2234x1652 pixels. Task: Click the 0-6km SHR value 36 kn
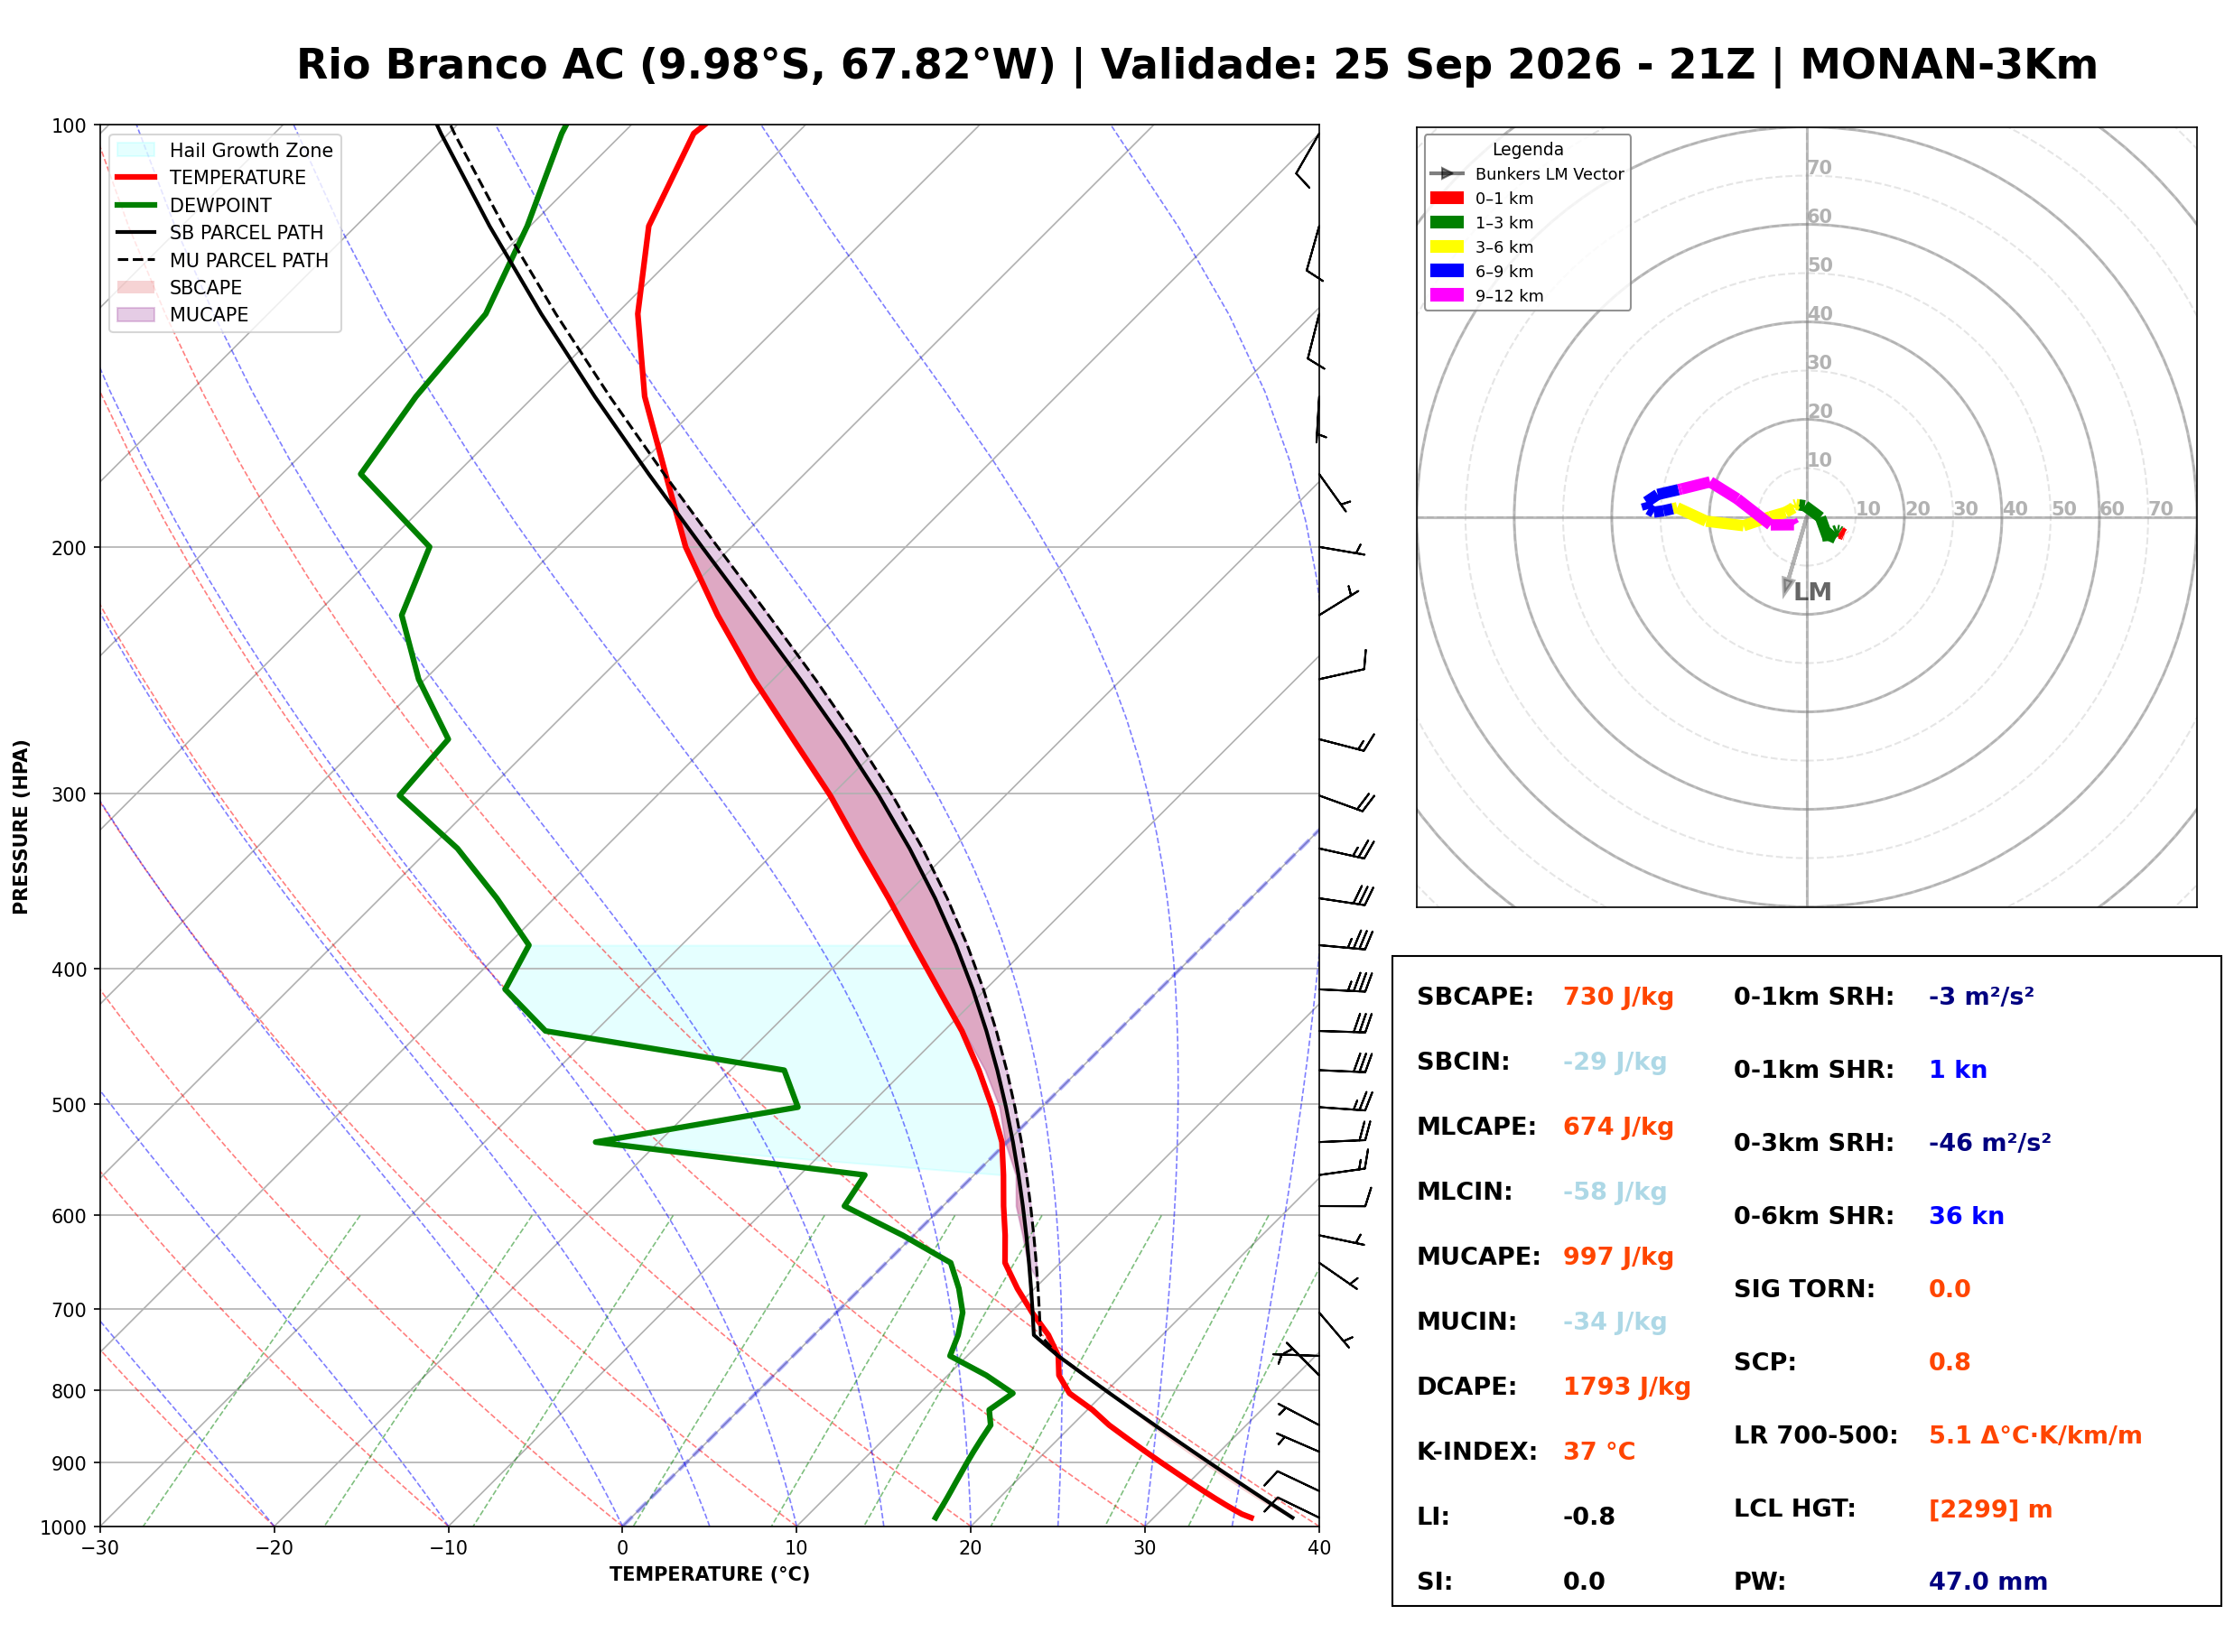pyautogui.click(x=1966, y=1216)
